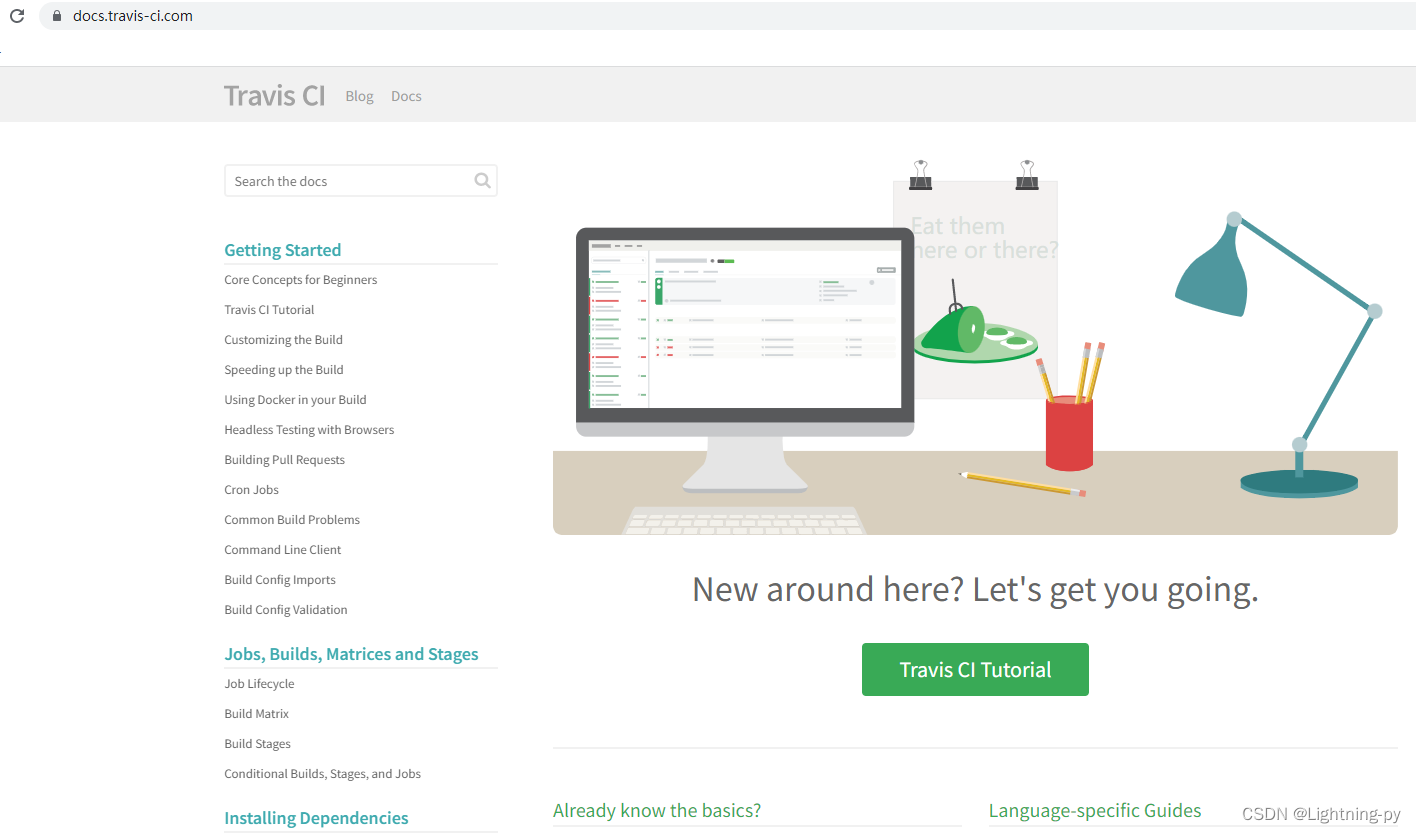Open Speeding up the Build page

click(284, 370)
